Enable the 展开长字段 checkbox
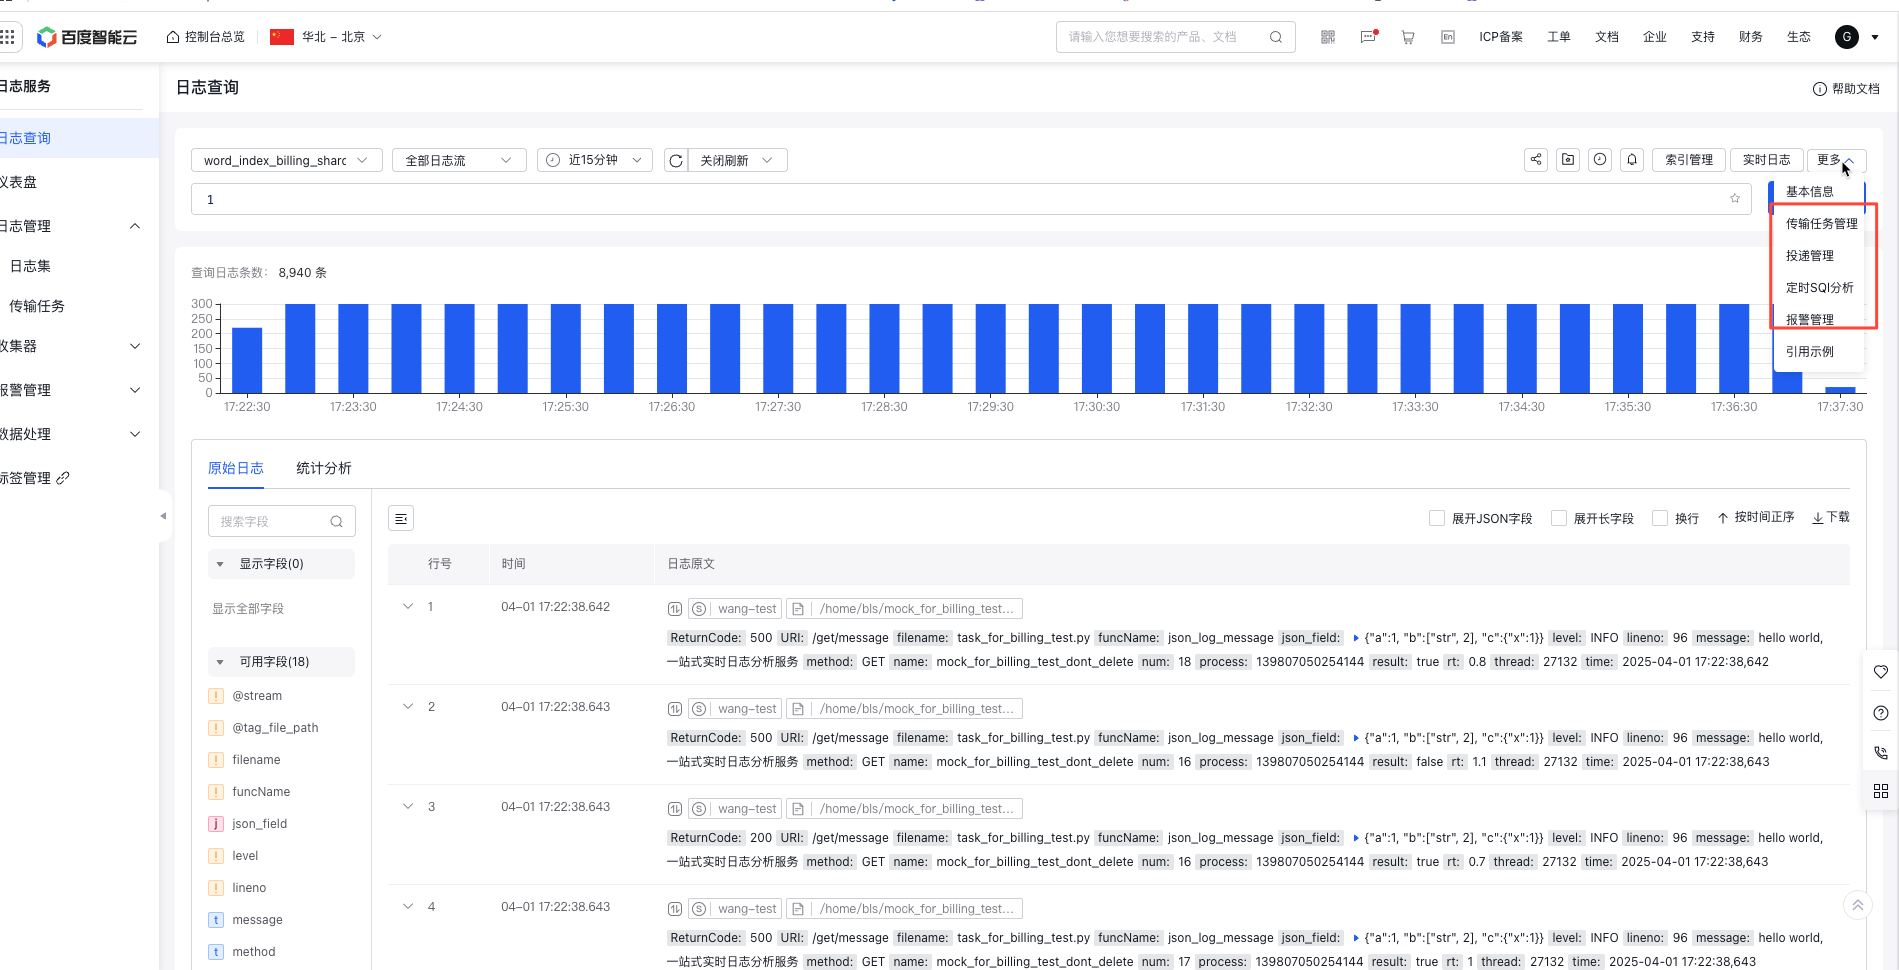 tap(1559, 518)
